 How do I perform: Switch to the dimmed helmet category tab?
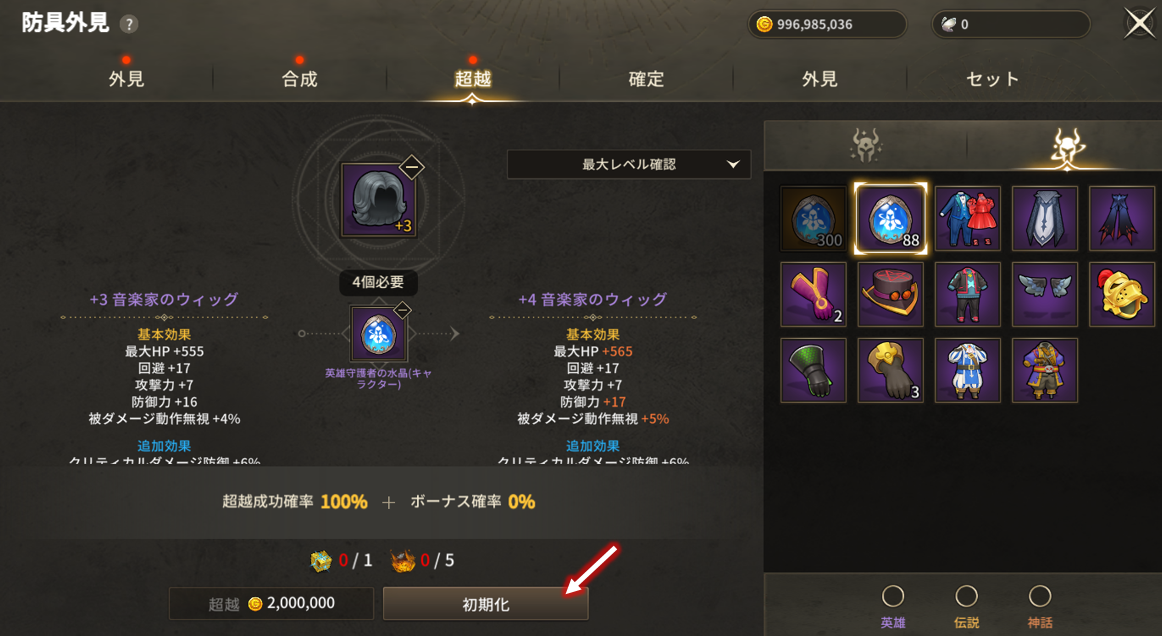coord(866,147)
